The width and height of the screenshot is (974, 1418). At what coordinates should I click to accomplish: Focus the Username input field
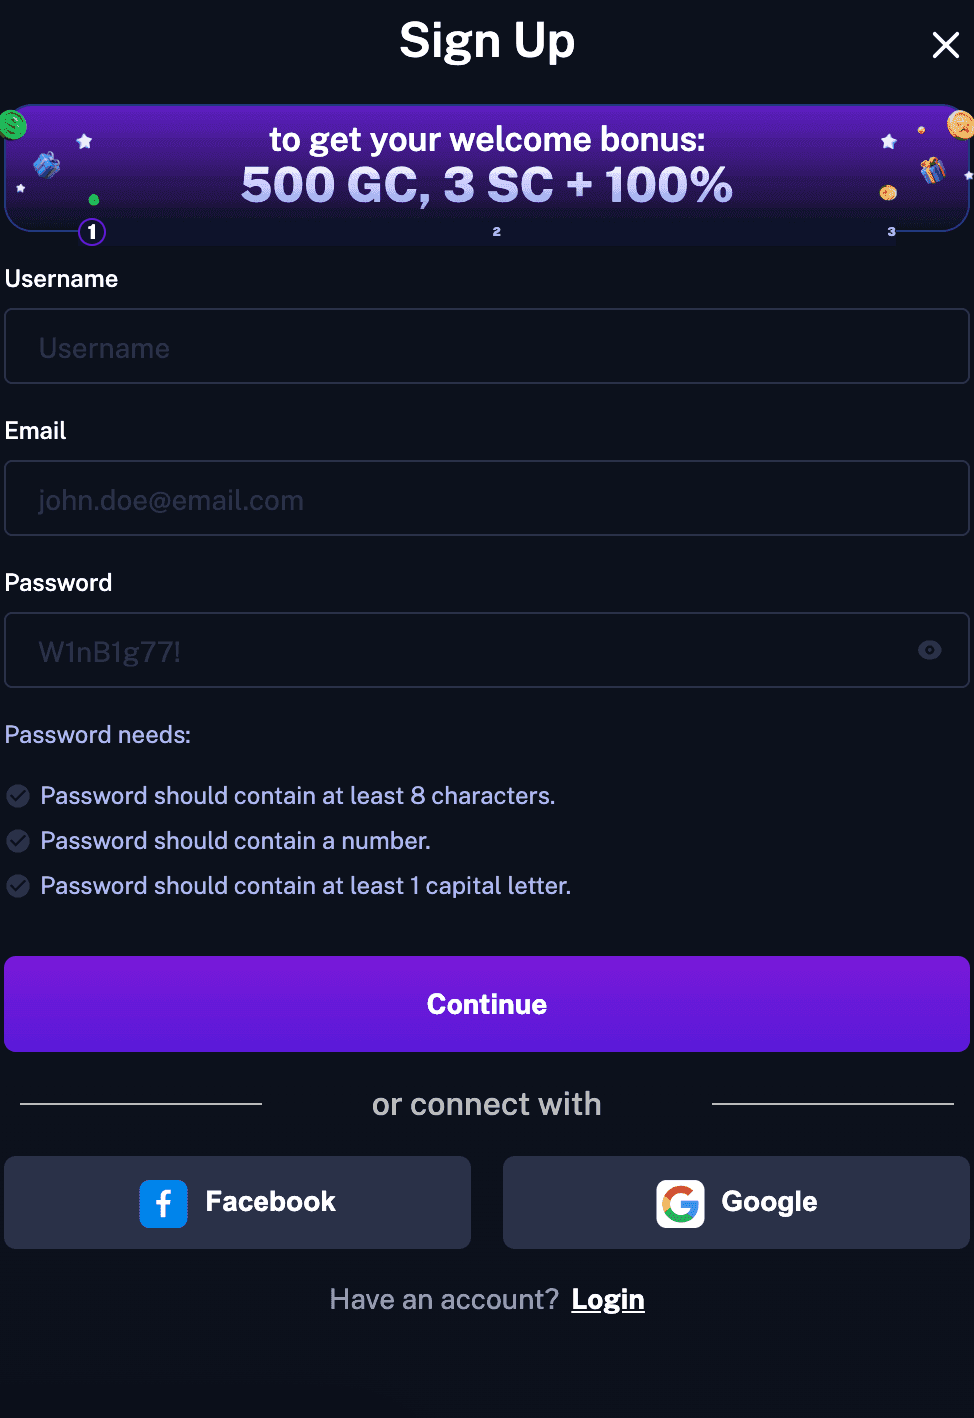coord(487,346)
